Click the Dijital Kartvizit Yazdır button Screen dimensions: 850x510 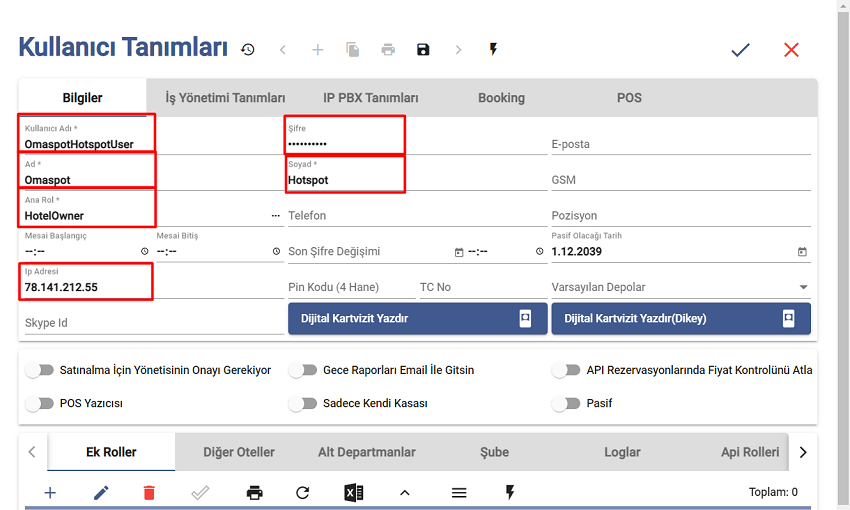[416, 318]
